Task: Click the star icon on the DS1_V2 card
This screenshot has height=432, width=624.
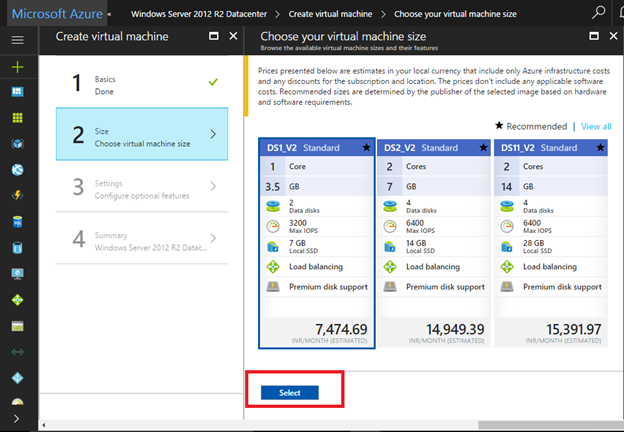Action: coord(366,148)
